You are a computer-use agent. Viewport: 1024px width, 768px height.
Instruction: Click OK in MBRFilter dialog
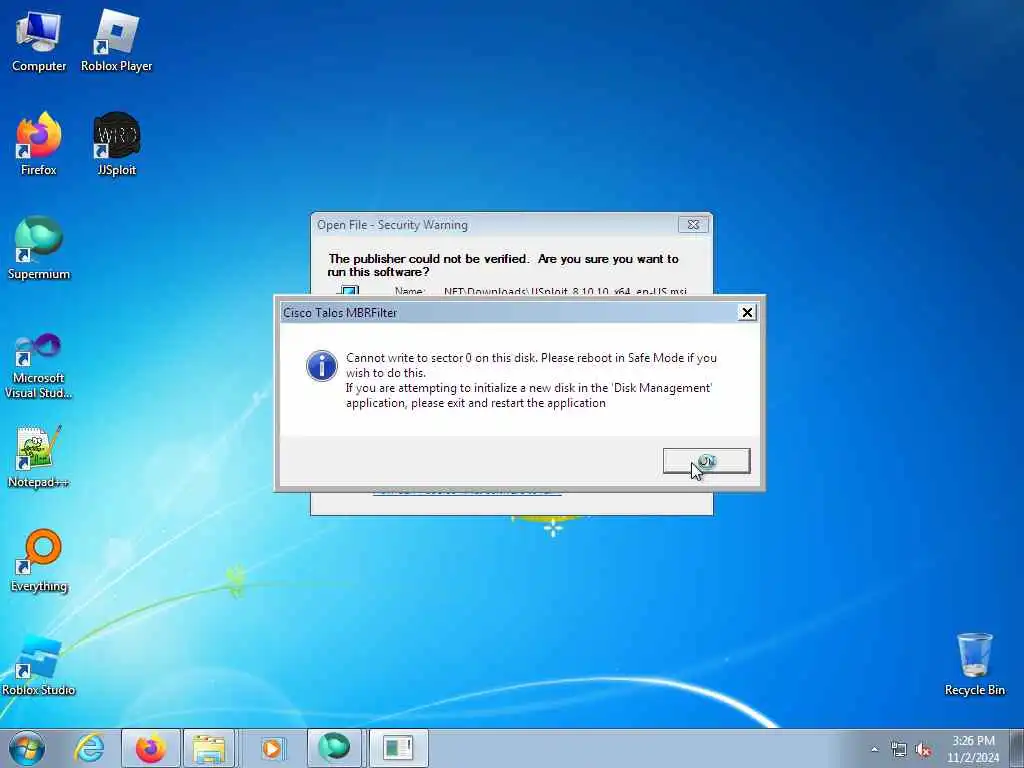pyautogui.click(x=707, y=461)
